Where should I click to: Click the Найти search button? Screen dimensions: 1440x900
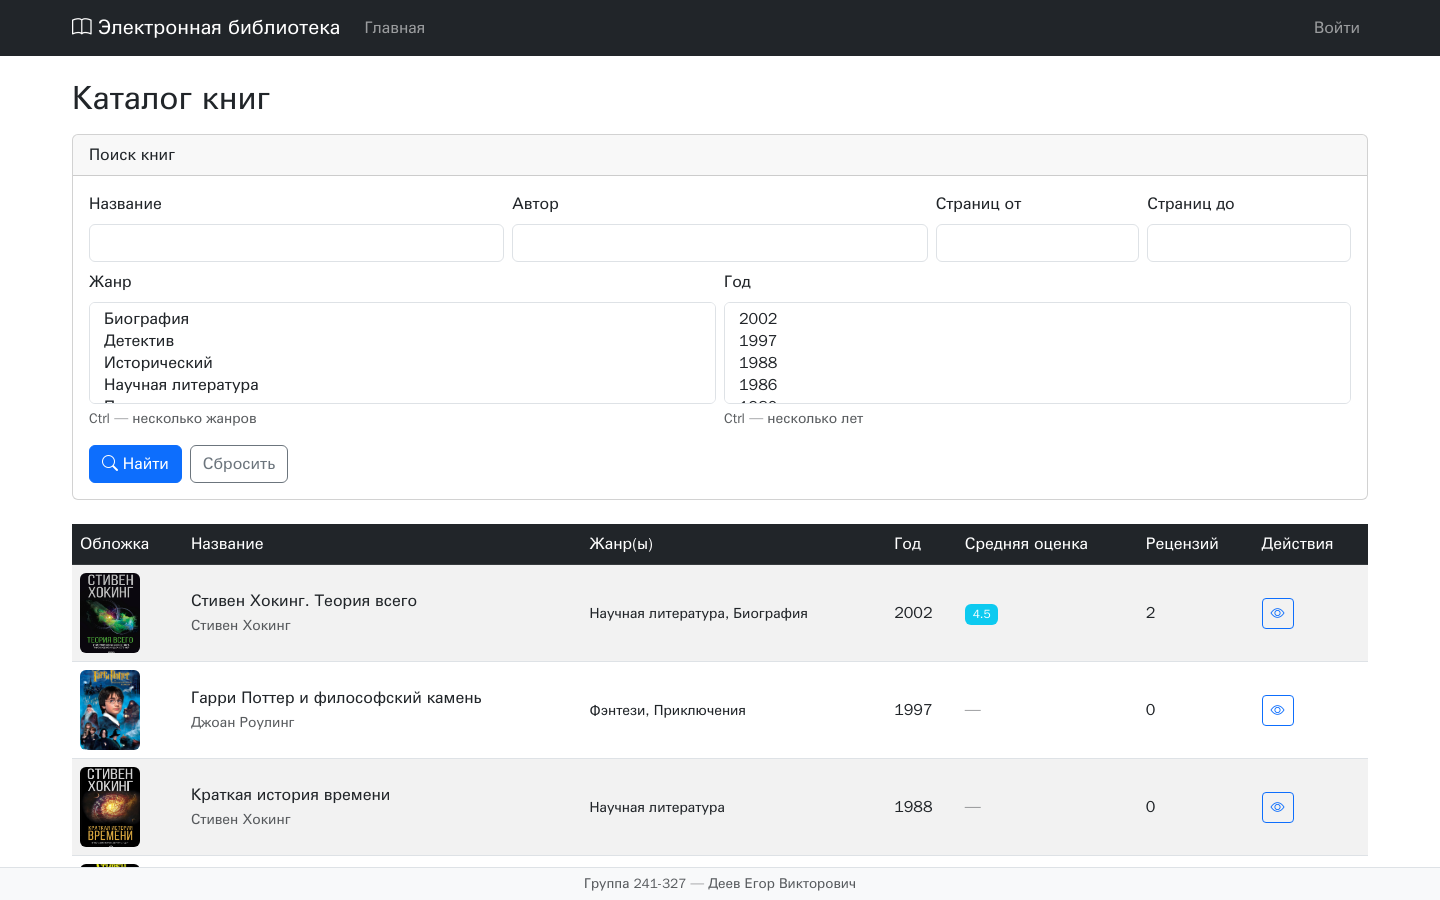click(x=135, y=464)
